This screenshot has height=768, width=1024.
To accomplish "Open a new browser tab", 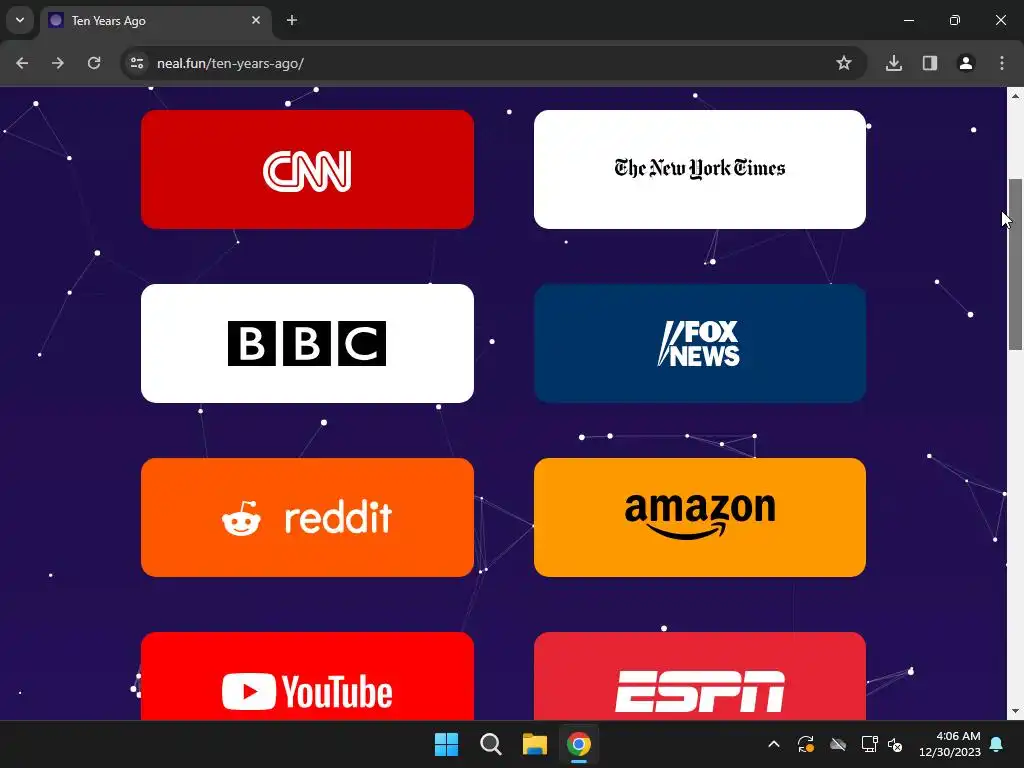I will tap(292, 20).
